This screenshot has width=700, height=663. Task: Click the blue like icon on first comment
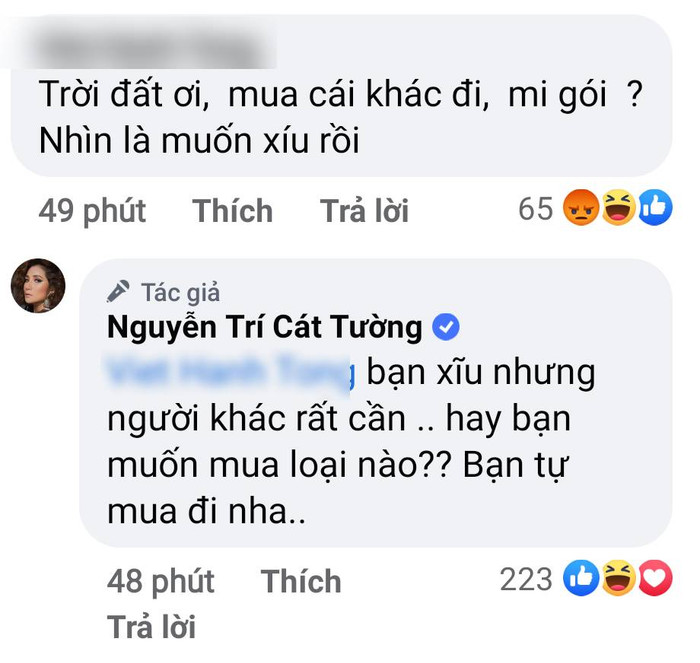pyautogui.click(x=655, y=208)
